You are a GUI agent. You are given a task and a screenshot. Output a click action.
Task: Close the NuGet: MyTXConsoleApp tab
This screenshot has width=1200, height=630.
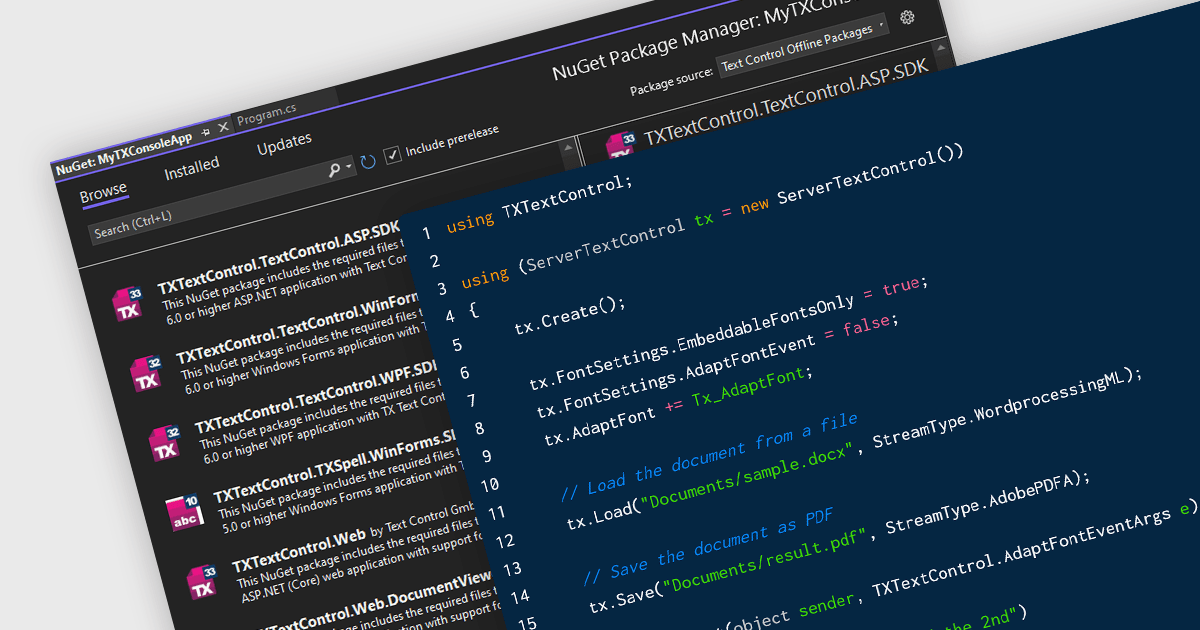coord(223,127)
